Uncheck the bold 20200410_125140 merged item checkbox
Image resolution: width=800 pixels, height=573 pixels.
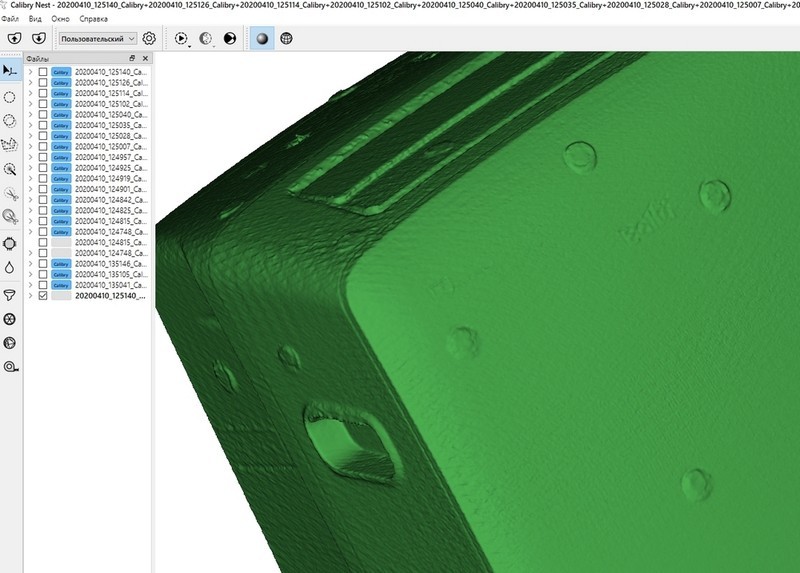click(43, 296)
